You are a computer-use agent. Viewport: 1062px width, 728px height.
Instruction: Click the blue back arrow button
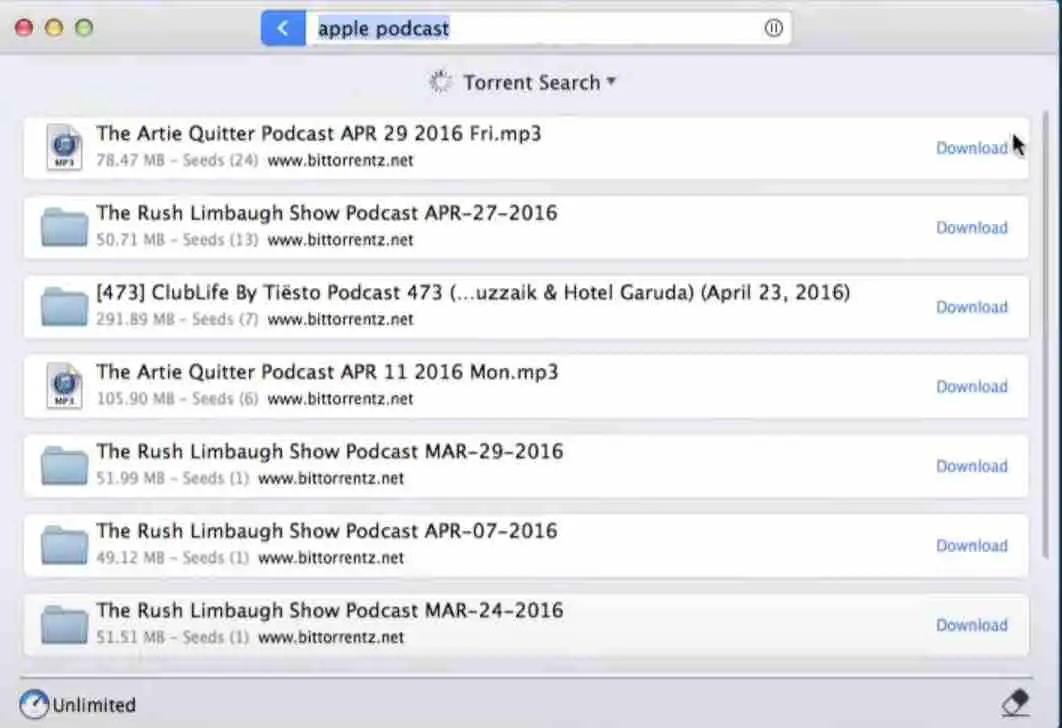coord(283,28)
